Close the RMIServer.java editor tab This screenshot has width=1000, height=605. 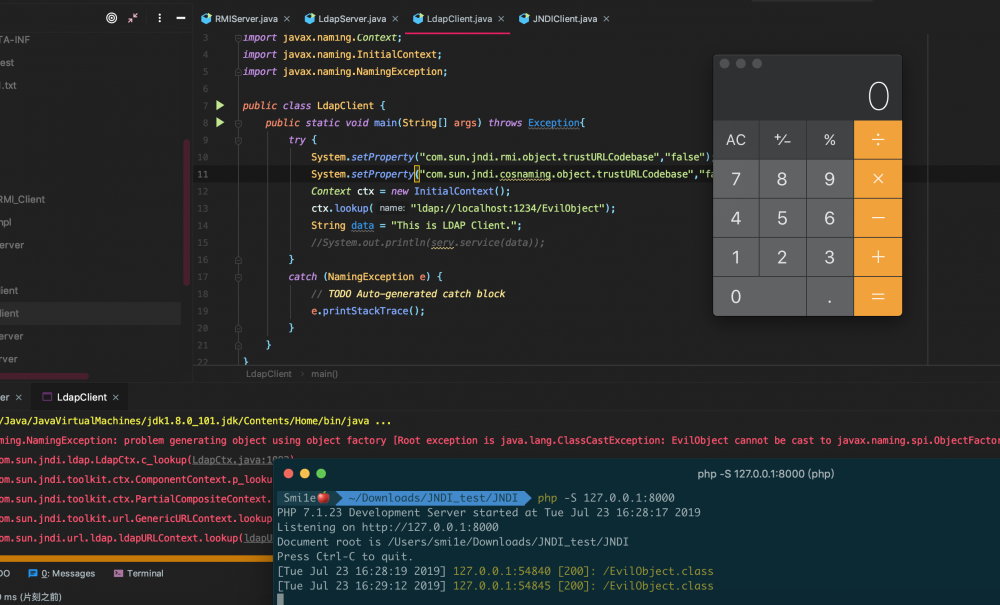[286, 19]
